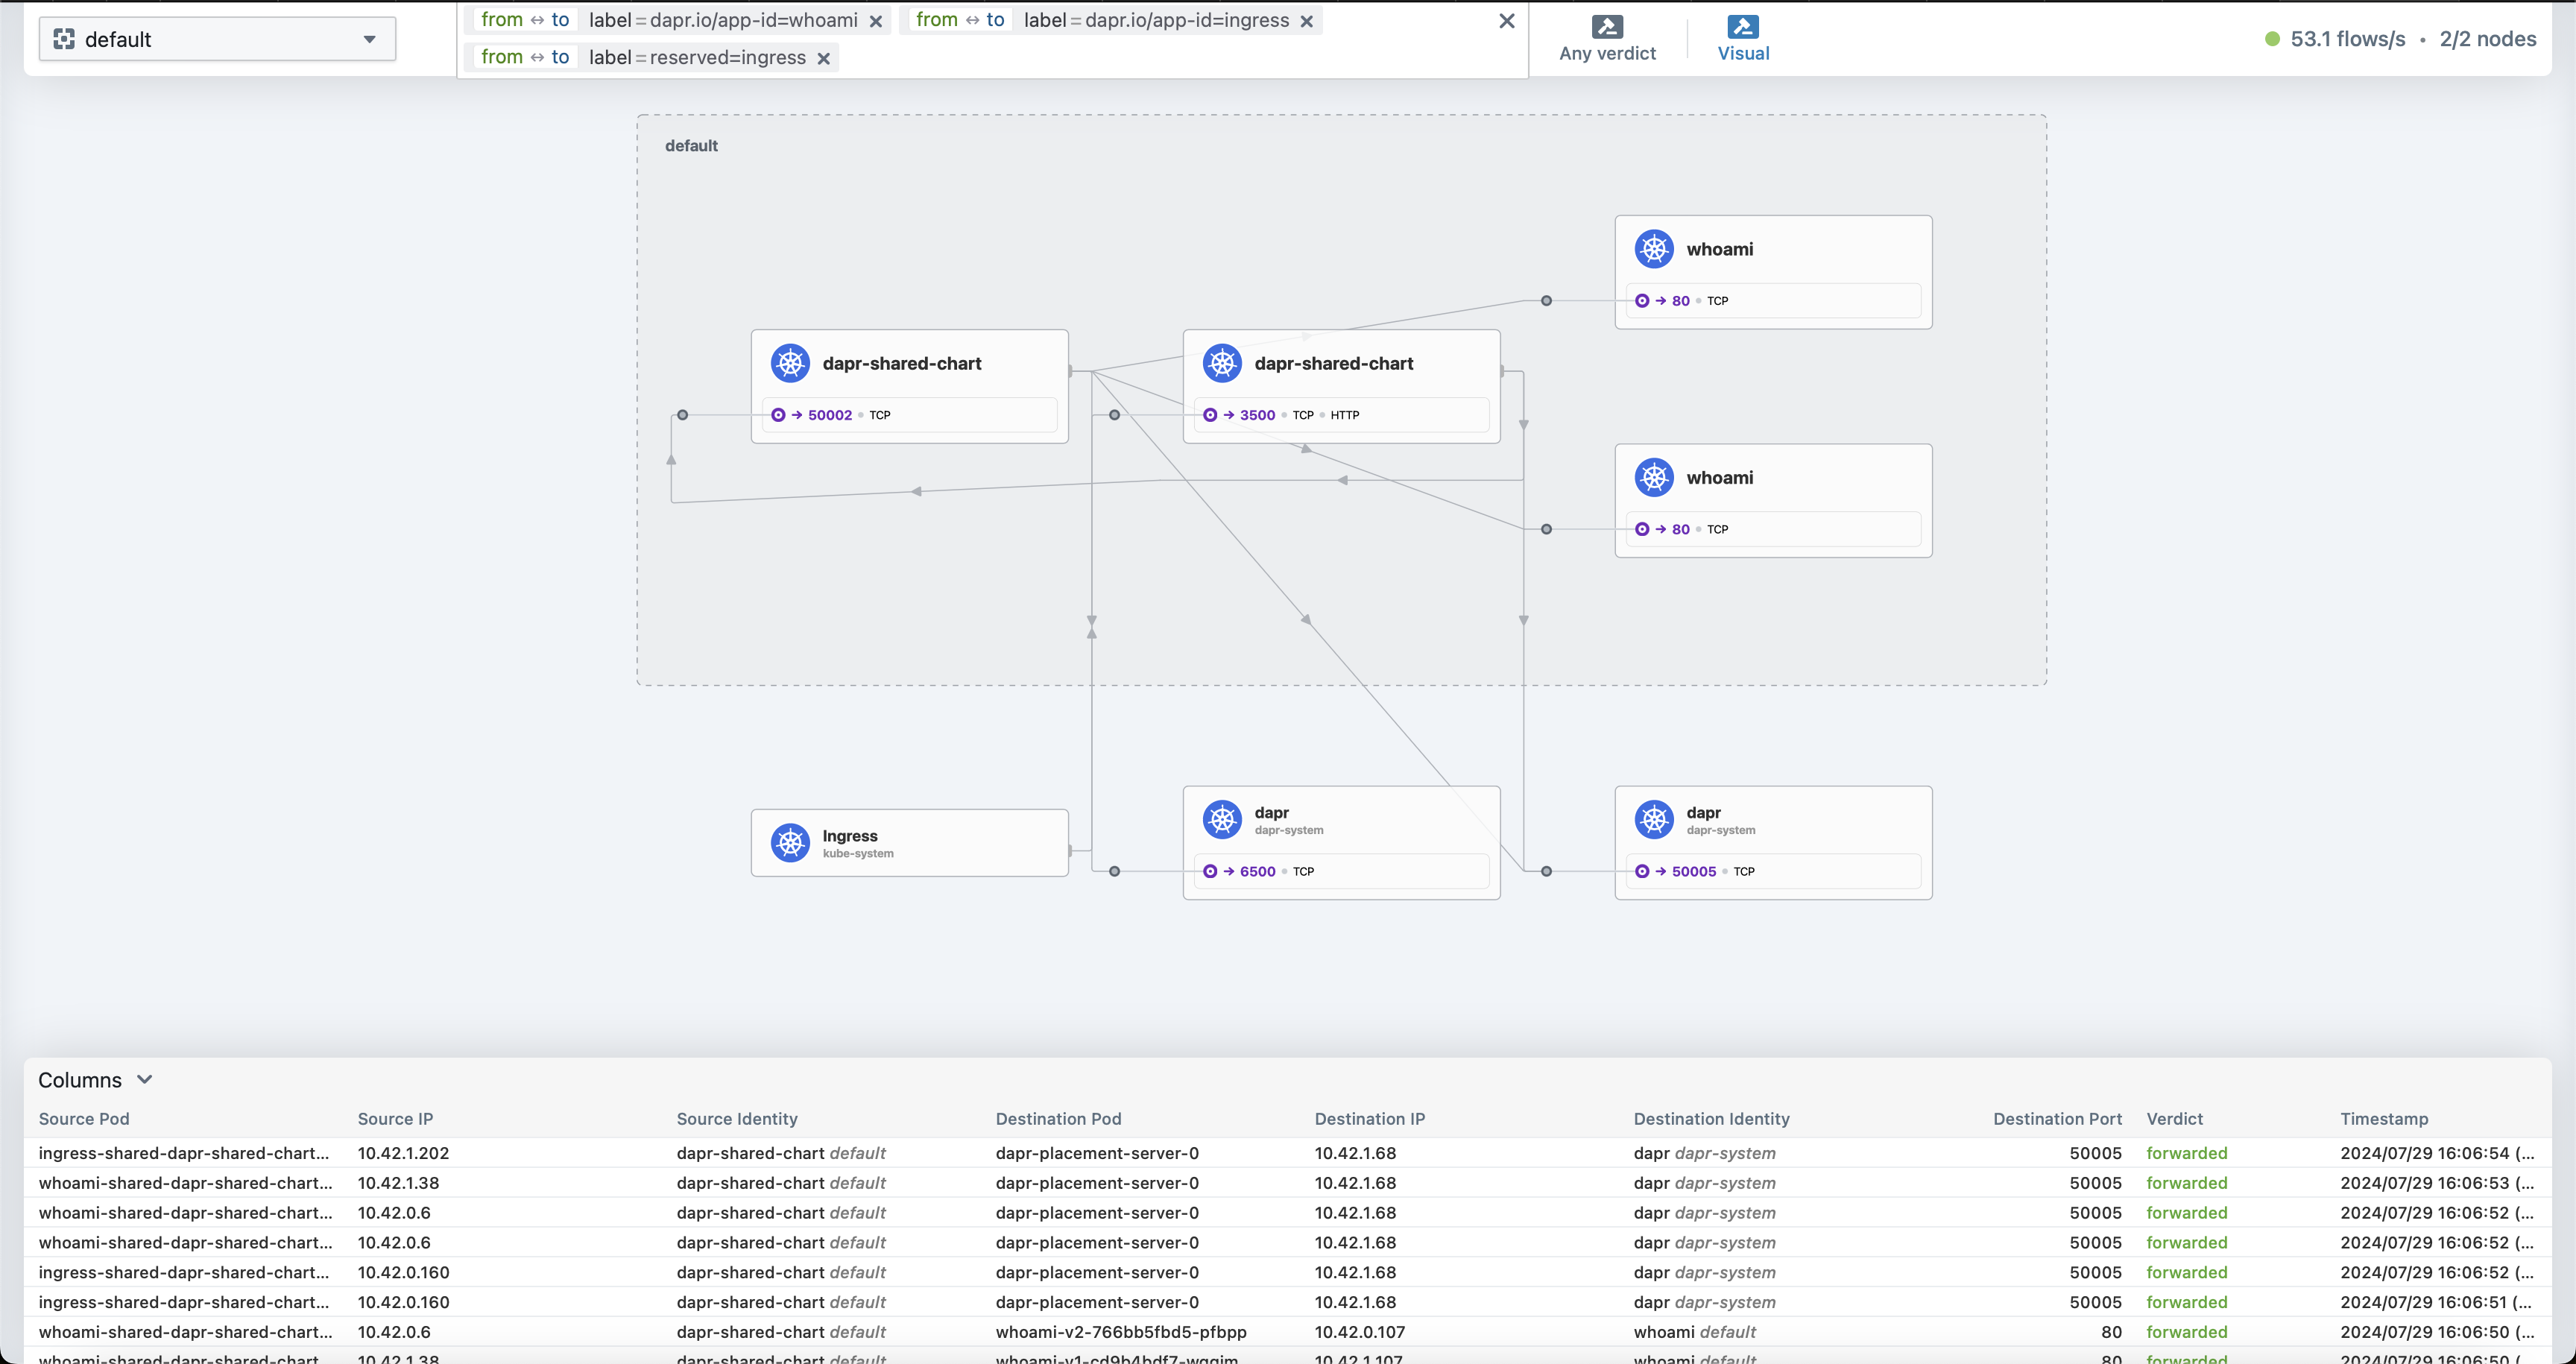The height and width of the screenshot is (1364, 2576).
Task: Open the Visual options menu
Action: click(x=1743, y=39)
